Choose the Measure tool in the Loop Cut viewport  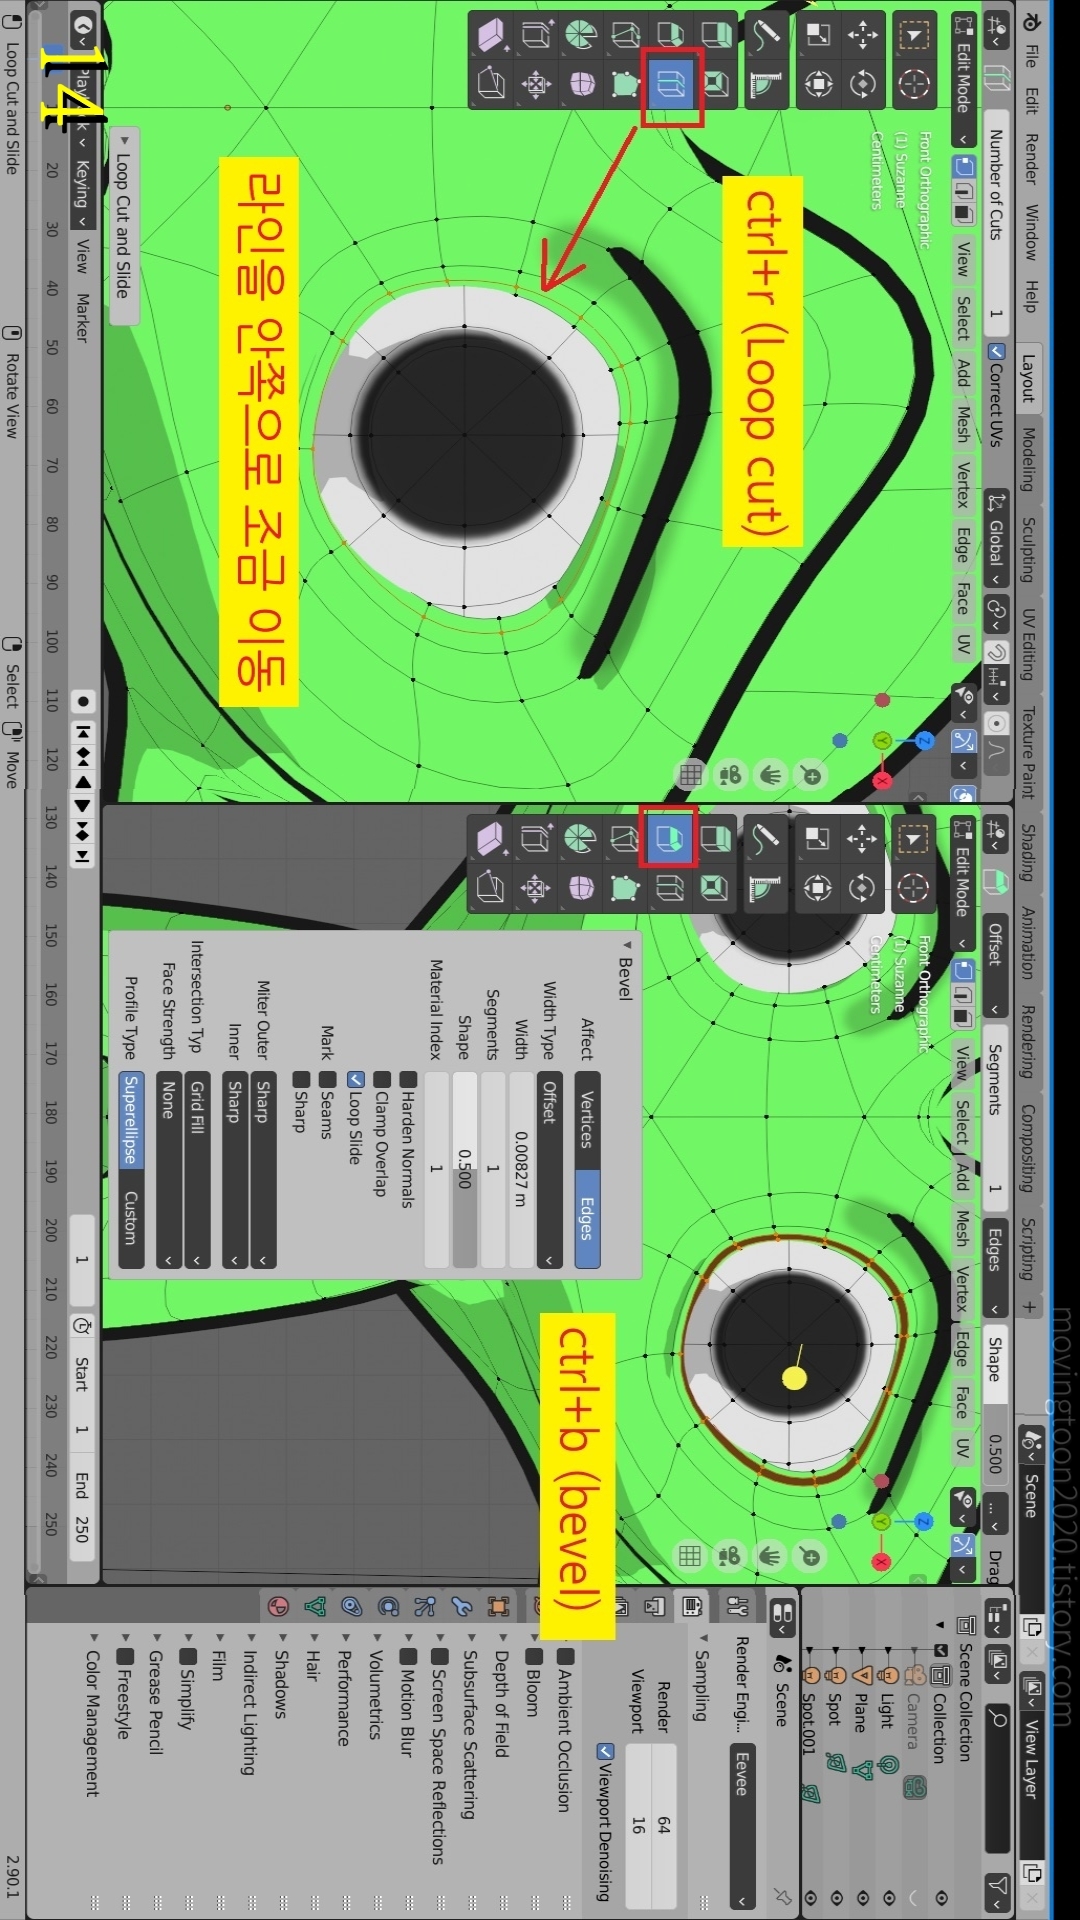coord(765,84)
